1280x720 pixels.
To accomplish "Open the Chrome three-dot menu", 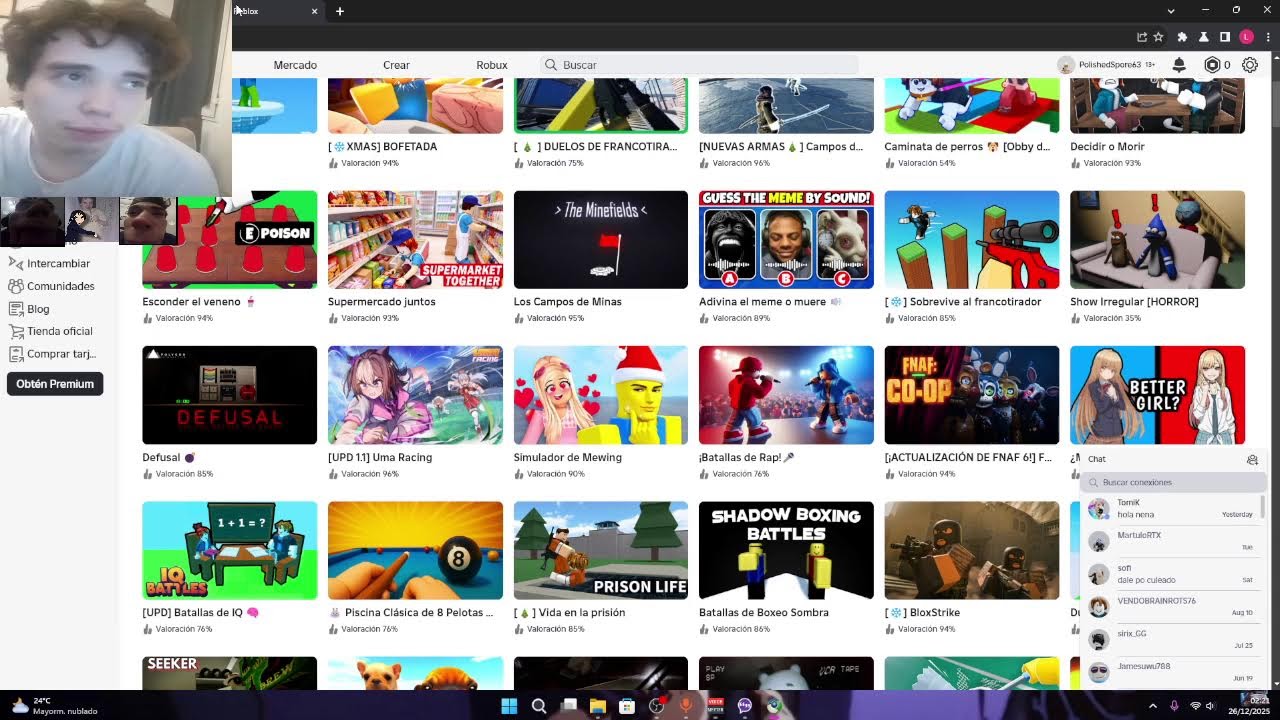I will [x=1268, y=37].
